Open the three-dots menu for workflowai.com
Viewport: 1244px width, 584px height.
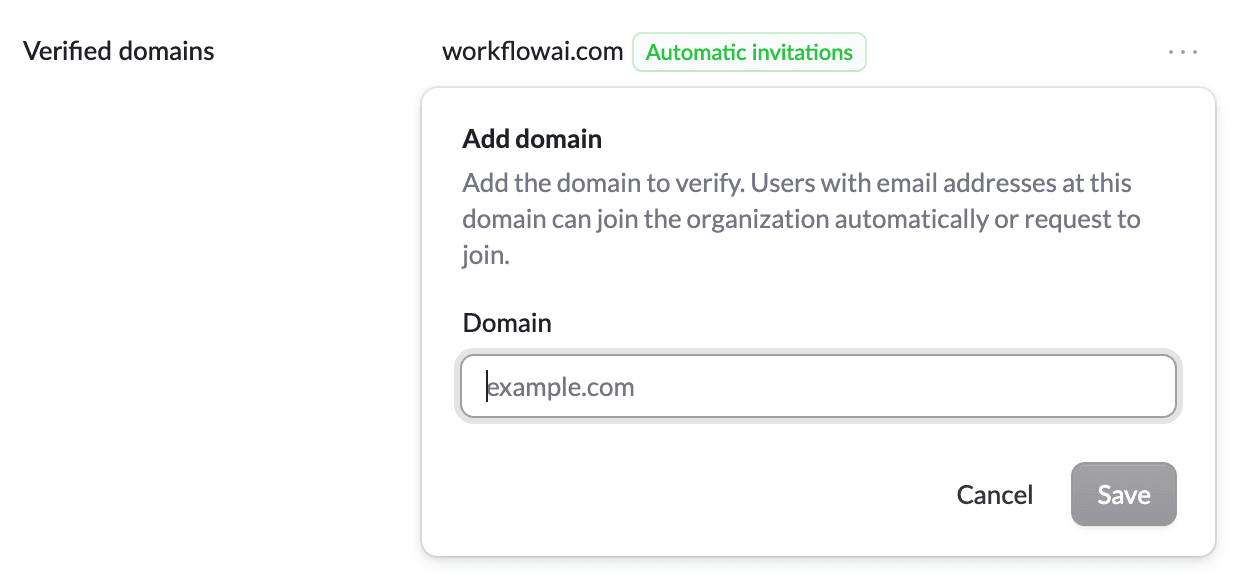(1182, 52)
